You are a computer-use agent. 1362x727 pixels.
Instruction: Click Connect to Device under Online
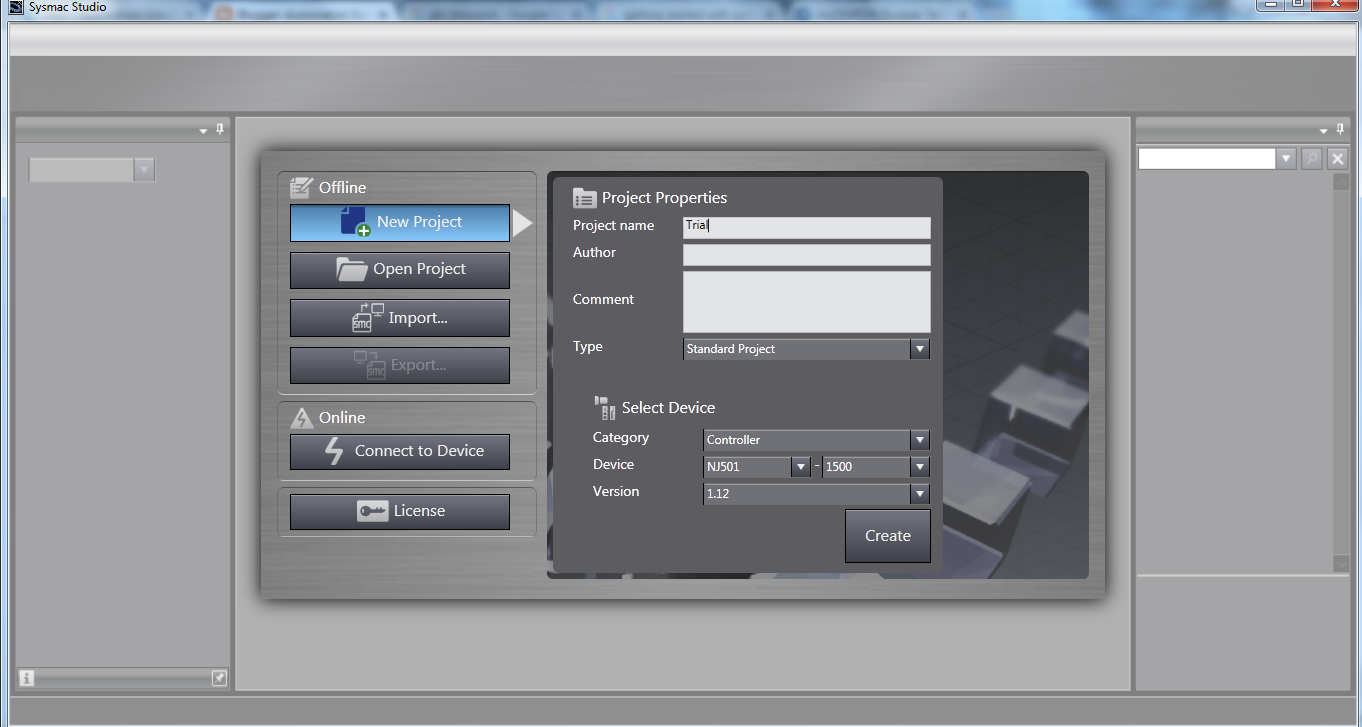400,451
